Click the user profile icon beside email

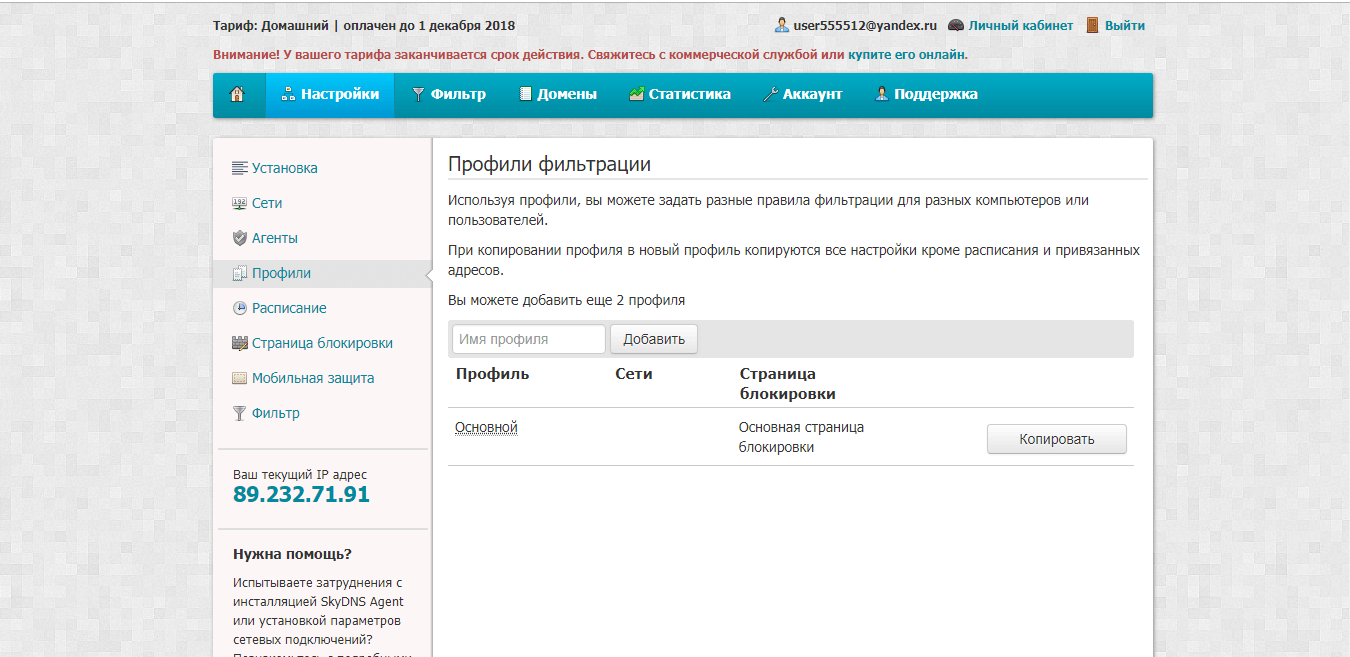(782, 26)
